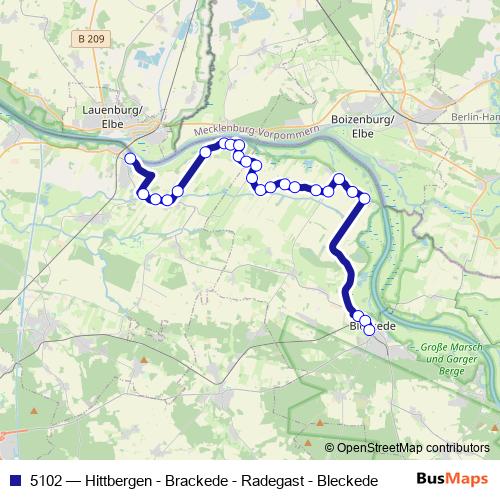Click the orange peak triangle in the lower left
500x500 pixels.
tap(34, 411)
